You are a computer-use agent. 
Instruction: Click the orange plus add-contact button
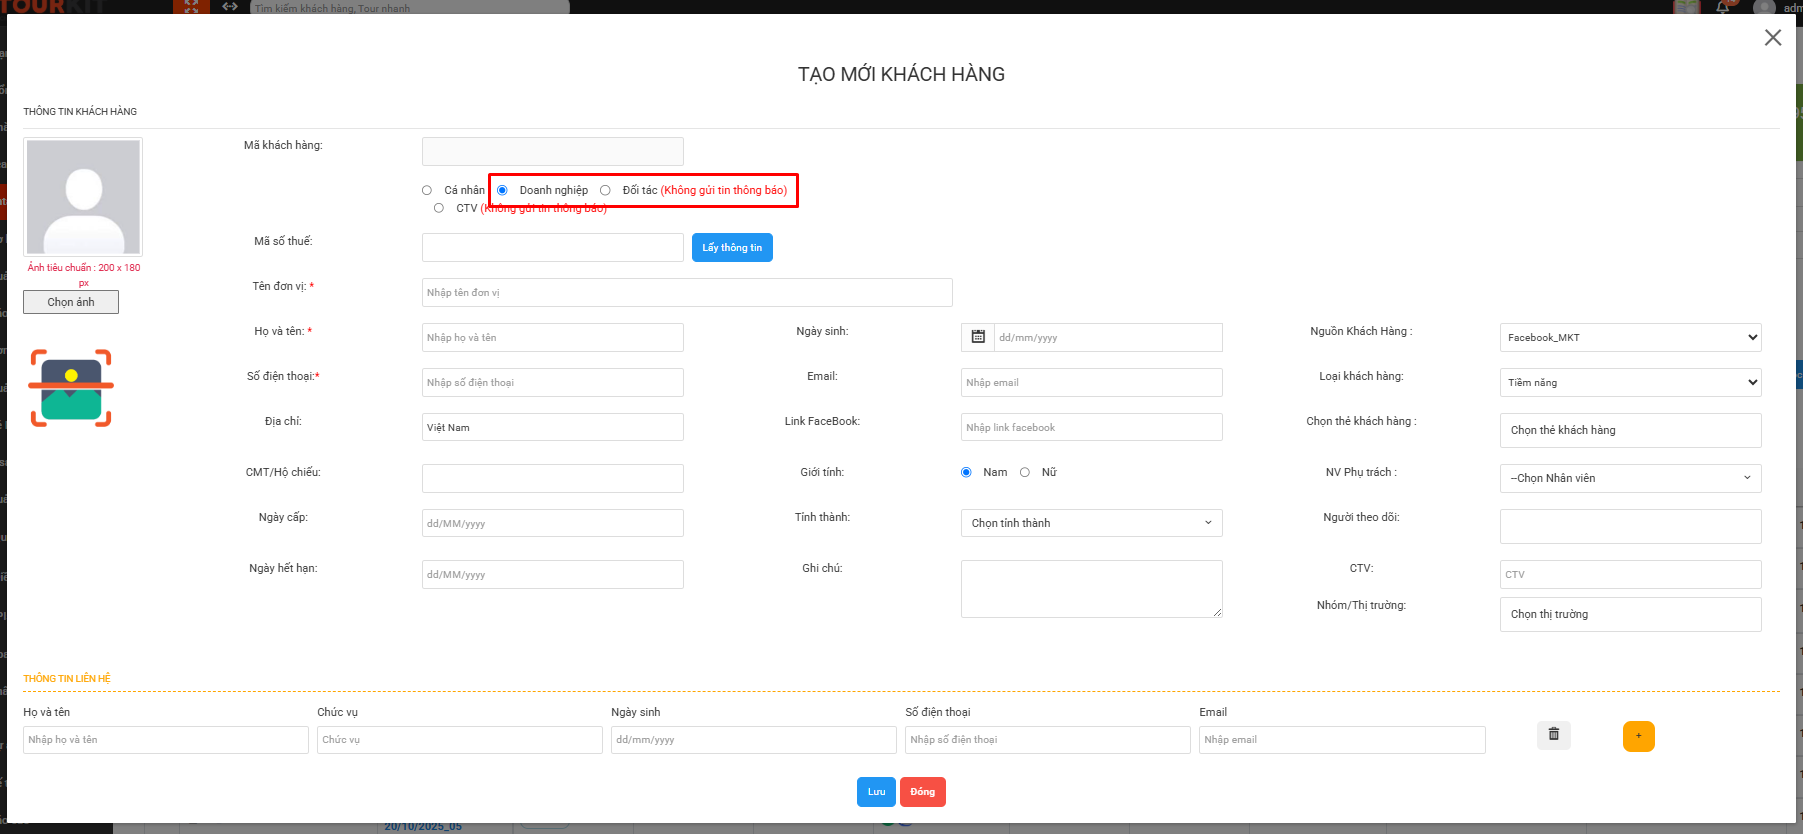coord(1638,736)
